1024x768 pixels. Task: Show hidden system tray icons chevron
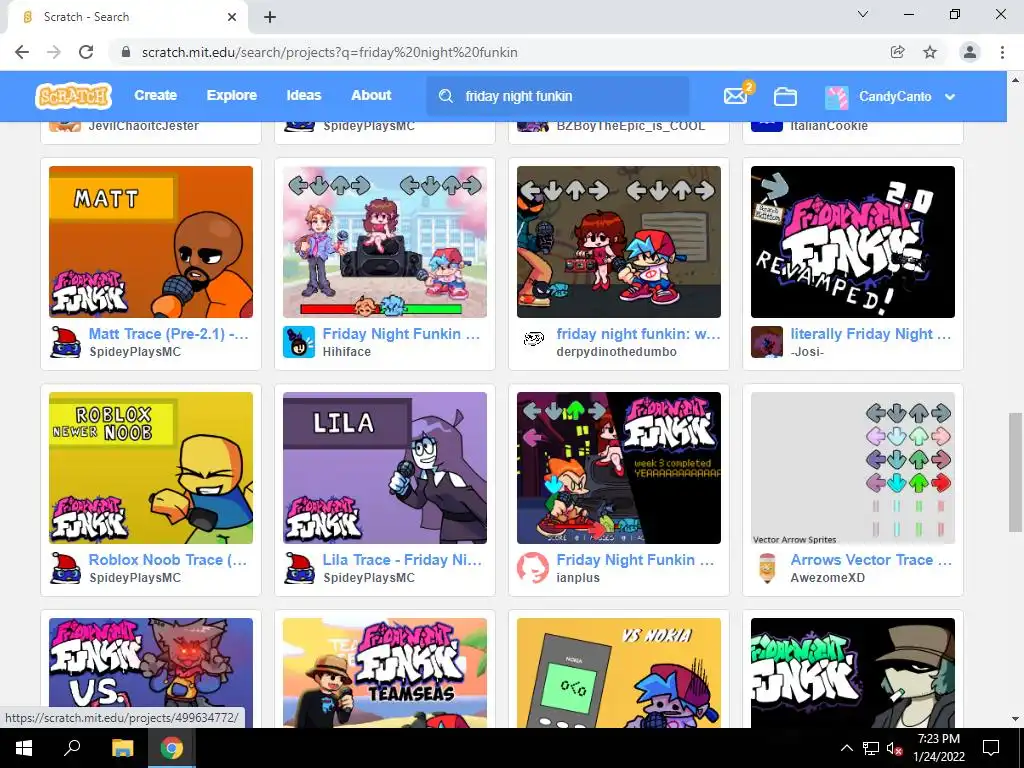tap(846, 748)
